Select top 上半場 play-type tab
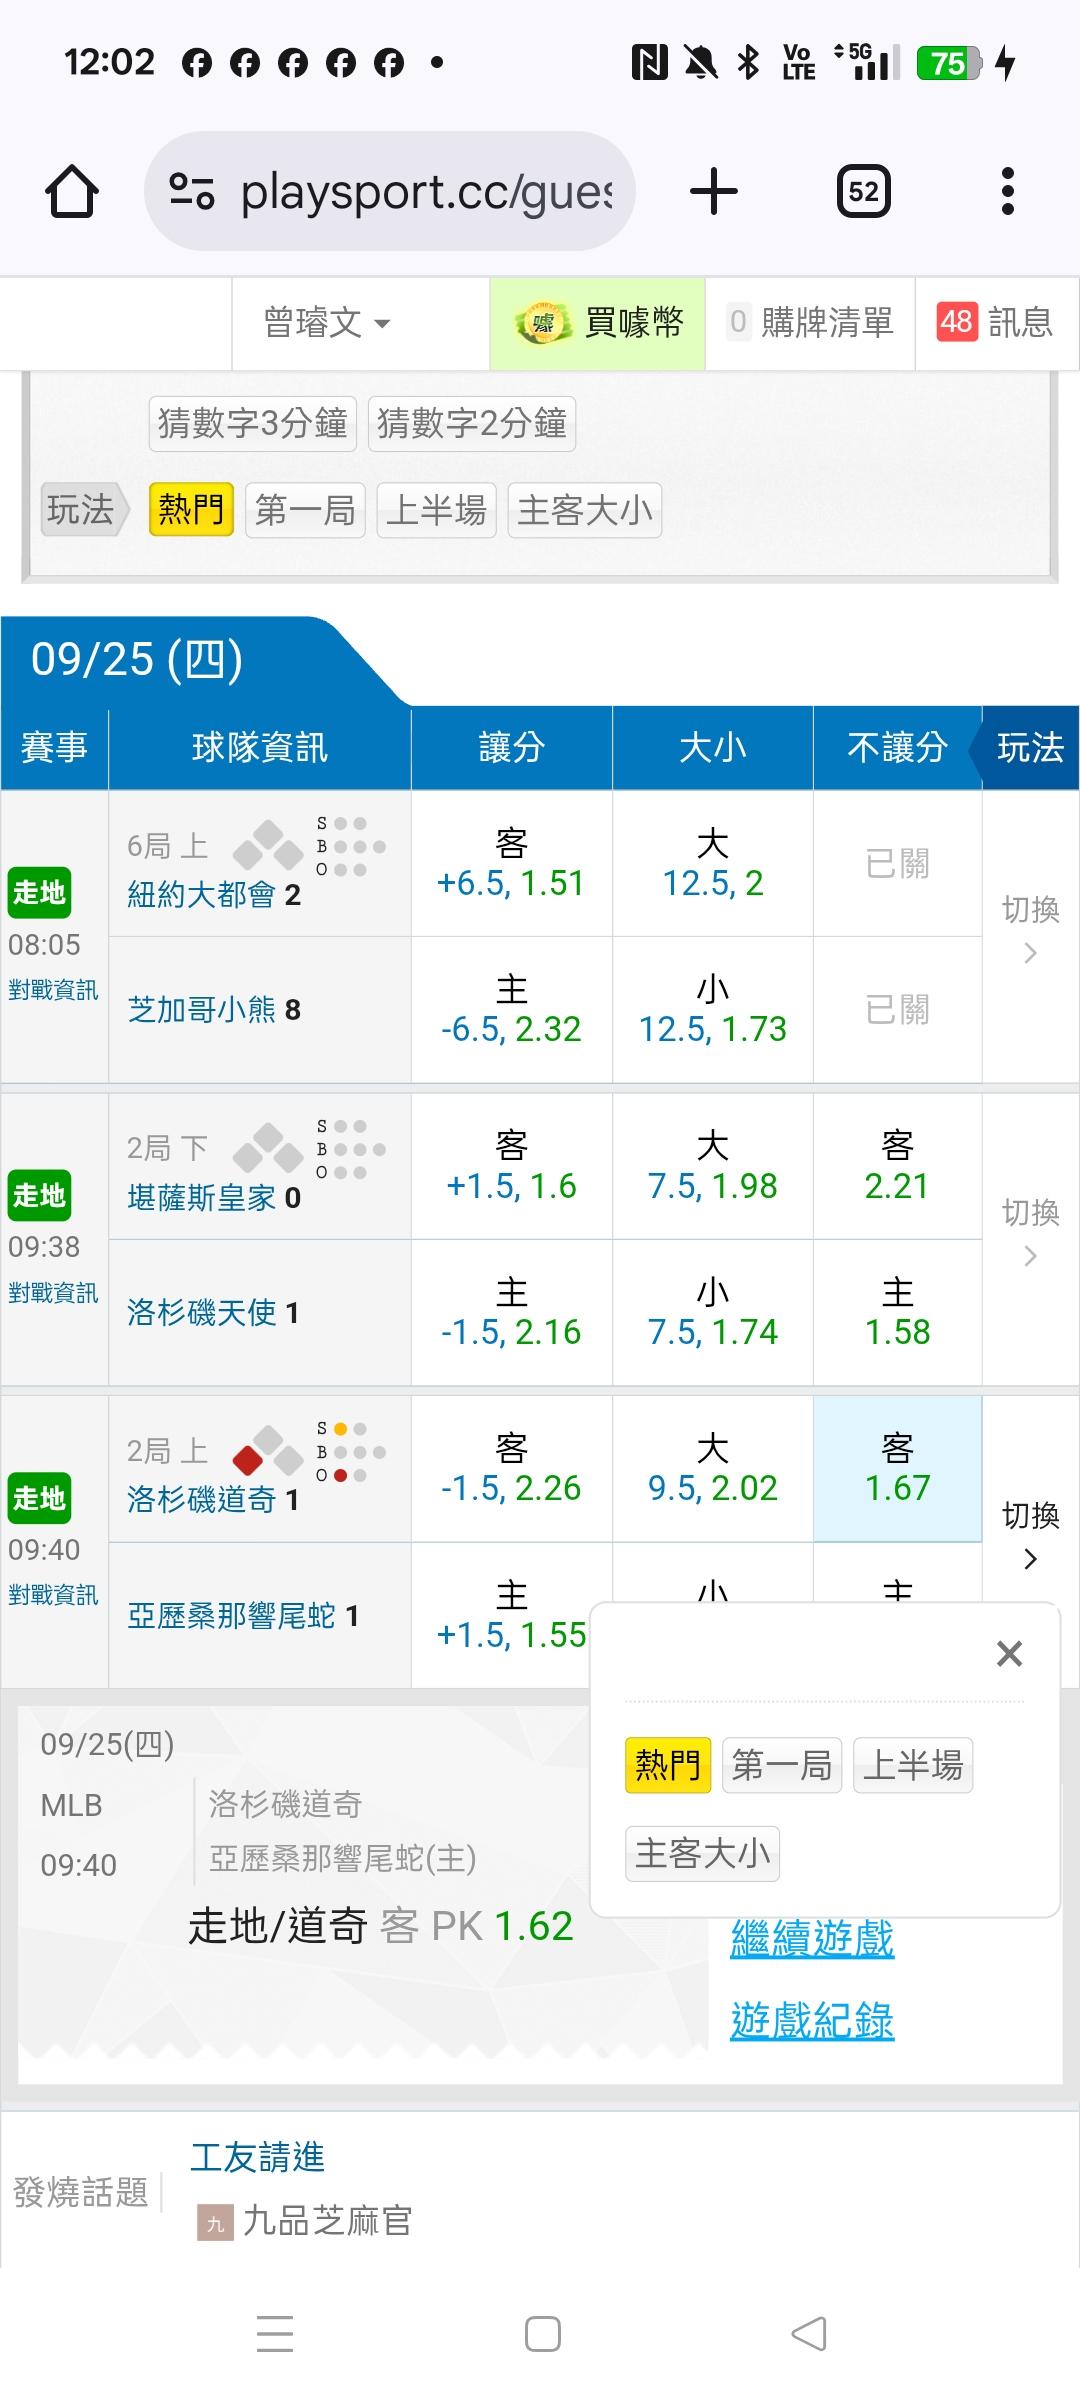The height and width of the screenshot is (2400, 1080). click(436, 510)
